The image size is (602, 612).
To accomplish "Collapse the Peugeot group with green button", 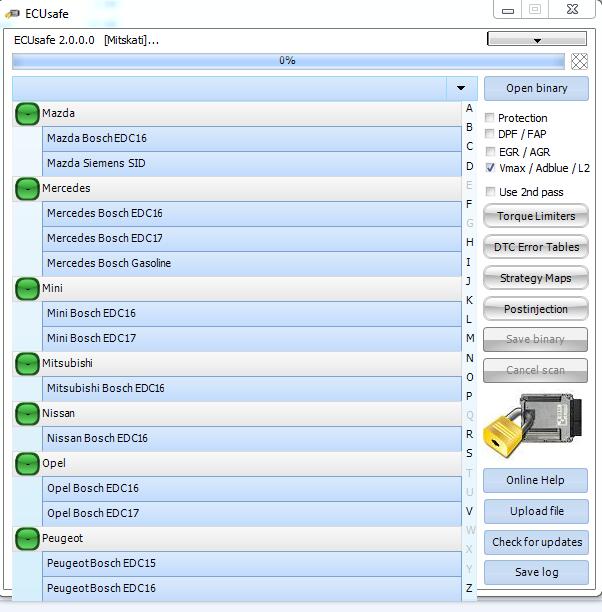I will click(27, 539).
